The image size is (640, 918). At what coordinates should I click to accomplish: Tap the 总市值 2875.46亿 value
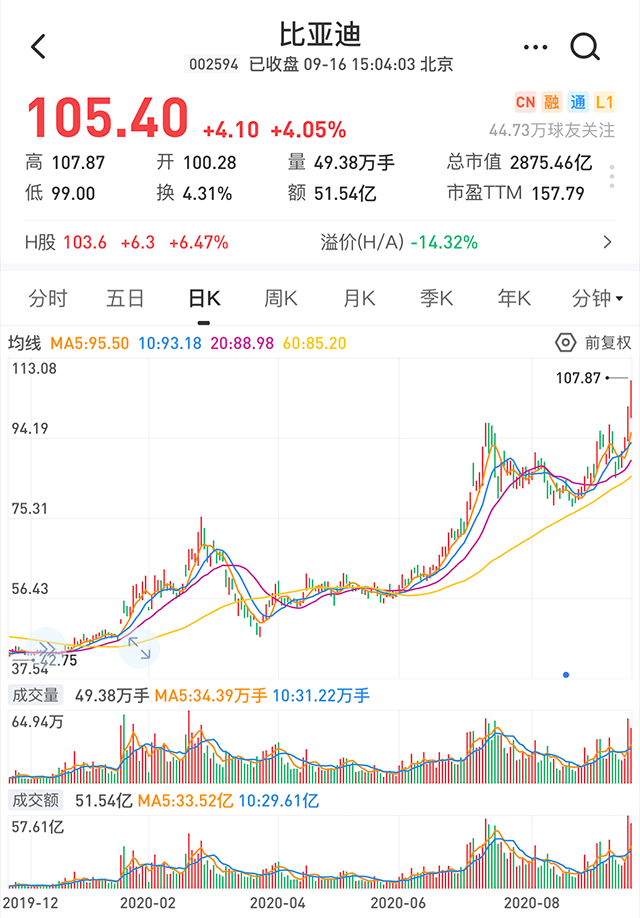[519, 162]
